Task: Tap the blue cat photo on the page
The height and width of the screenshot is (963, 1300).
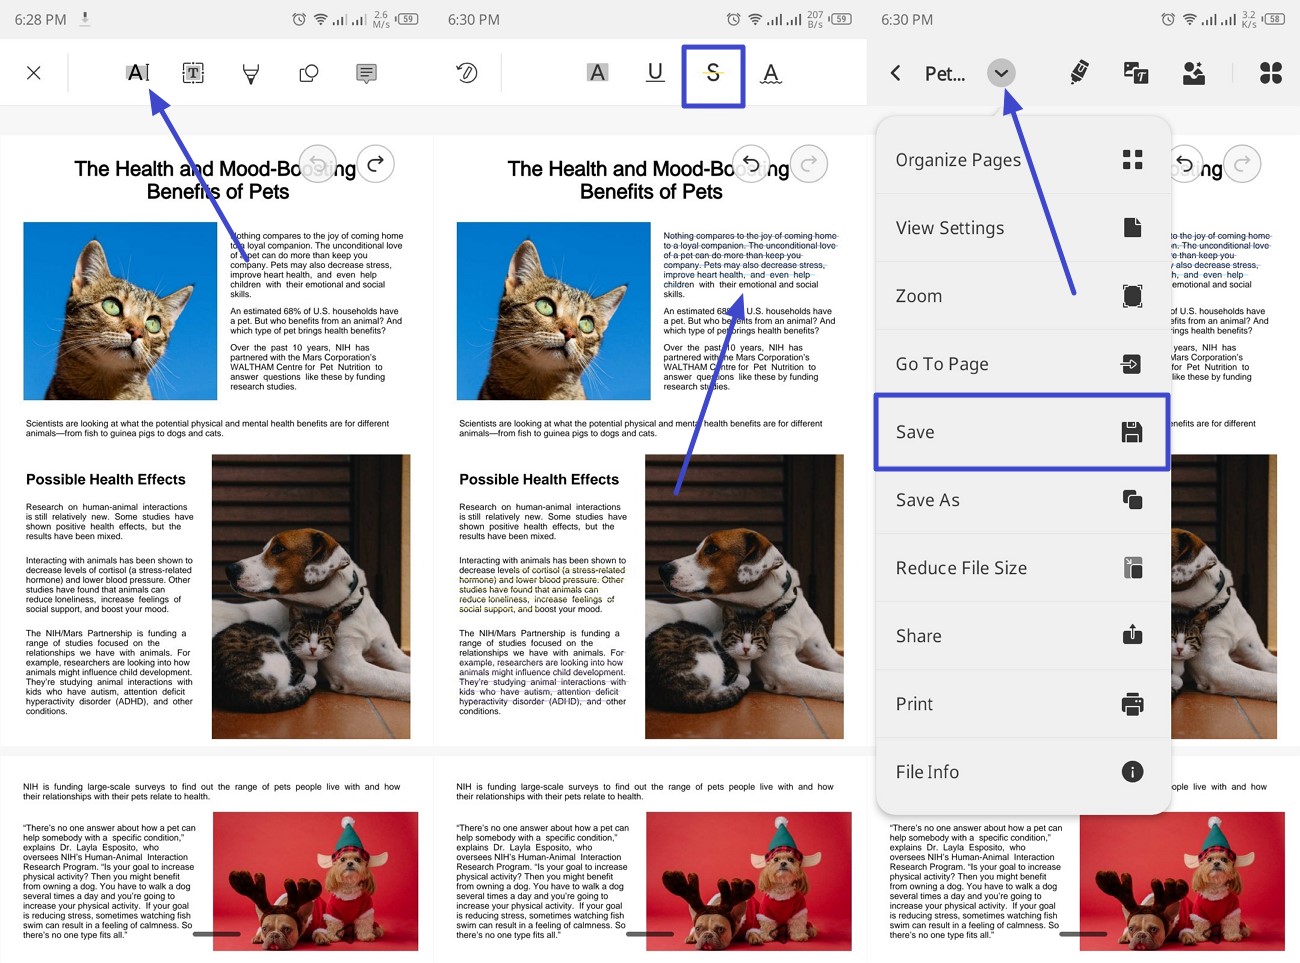Action: (120, 310)
